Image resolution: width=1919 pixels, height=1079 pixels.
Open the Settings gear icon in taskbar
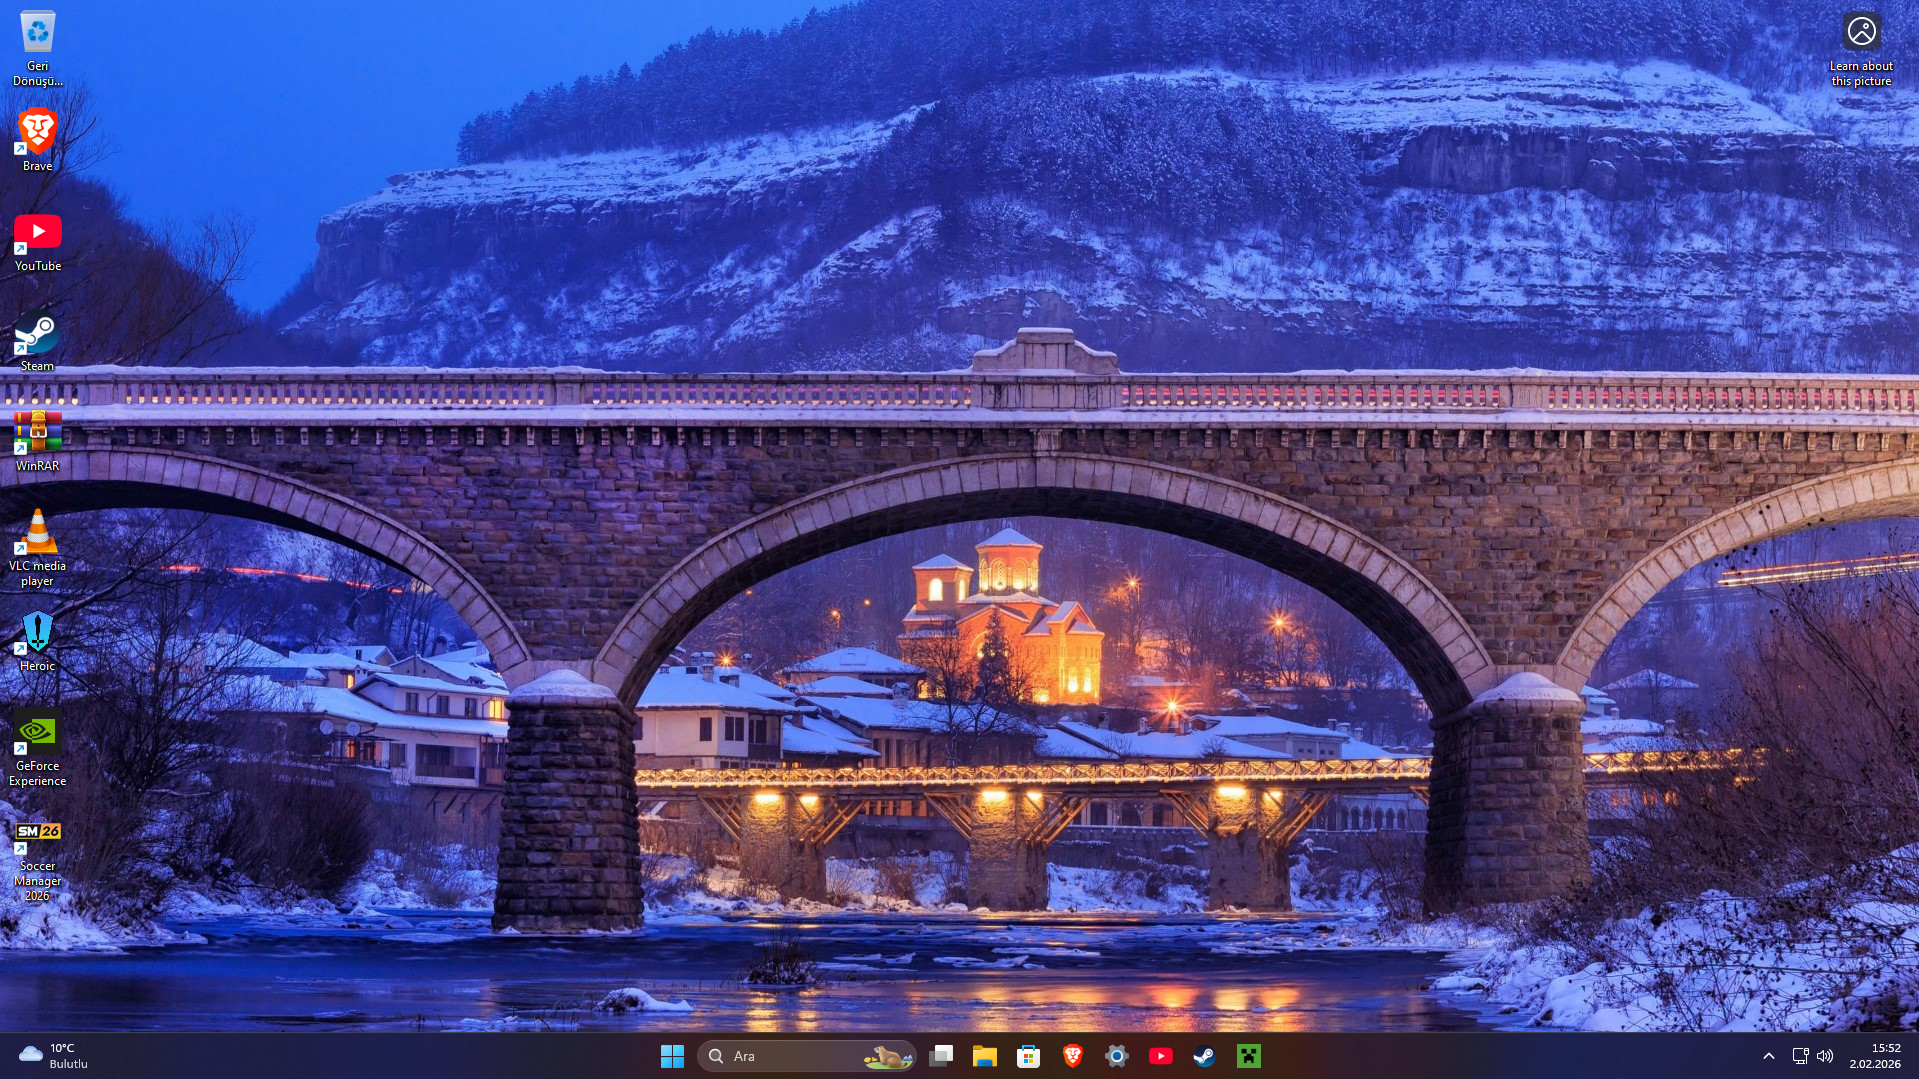coord(1117,1056)
